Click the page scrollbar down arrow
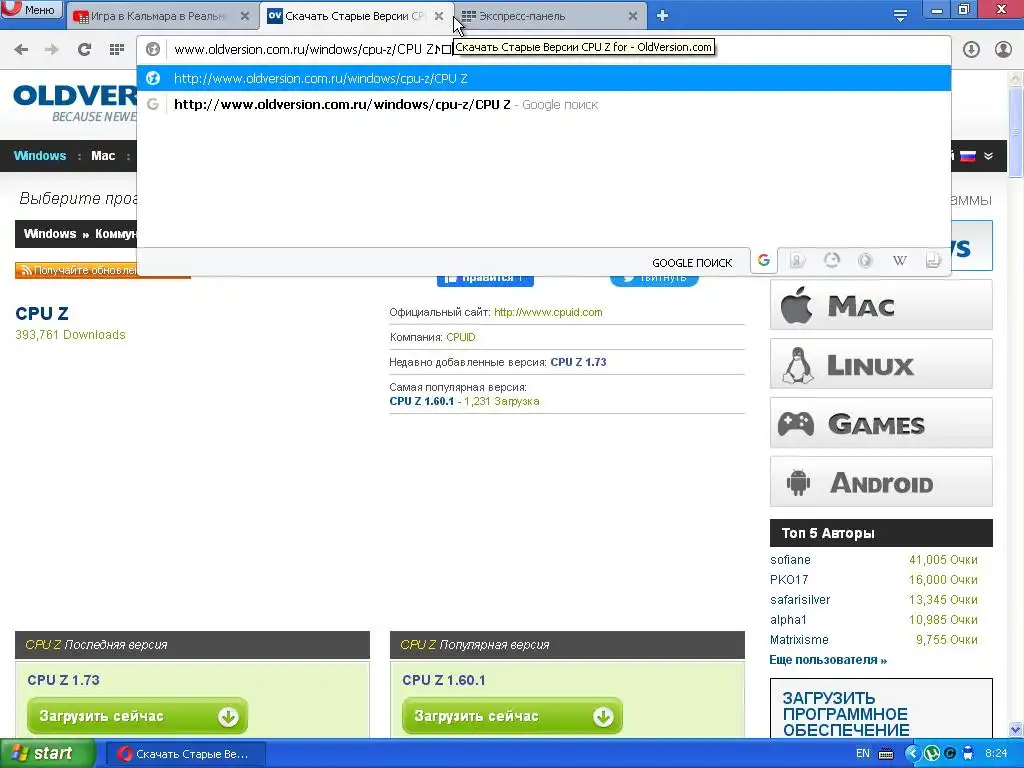Screen dimensions: 1024x768 [1016, 730]
